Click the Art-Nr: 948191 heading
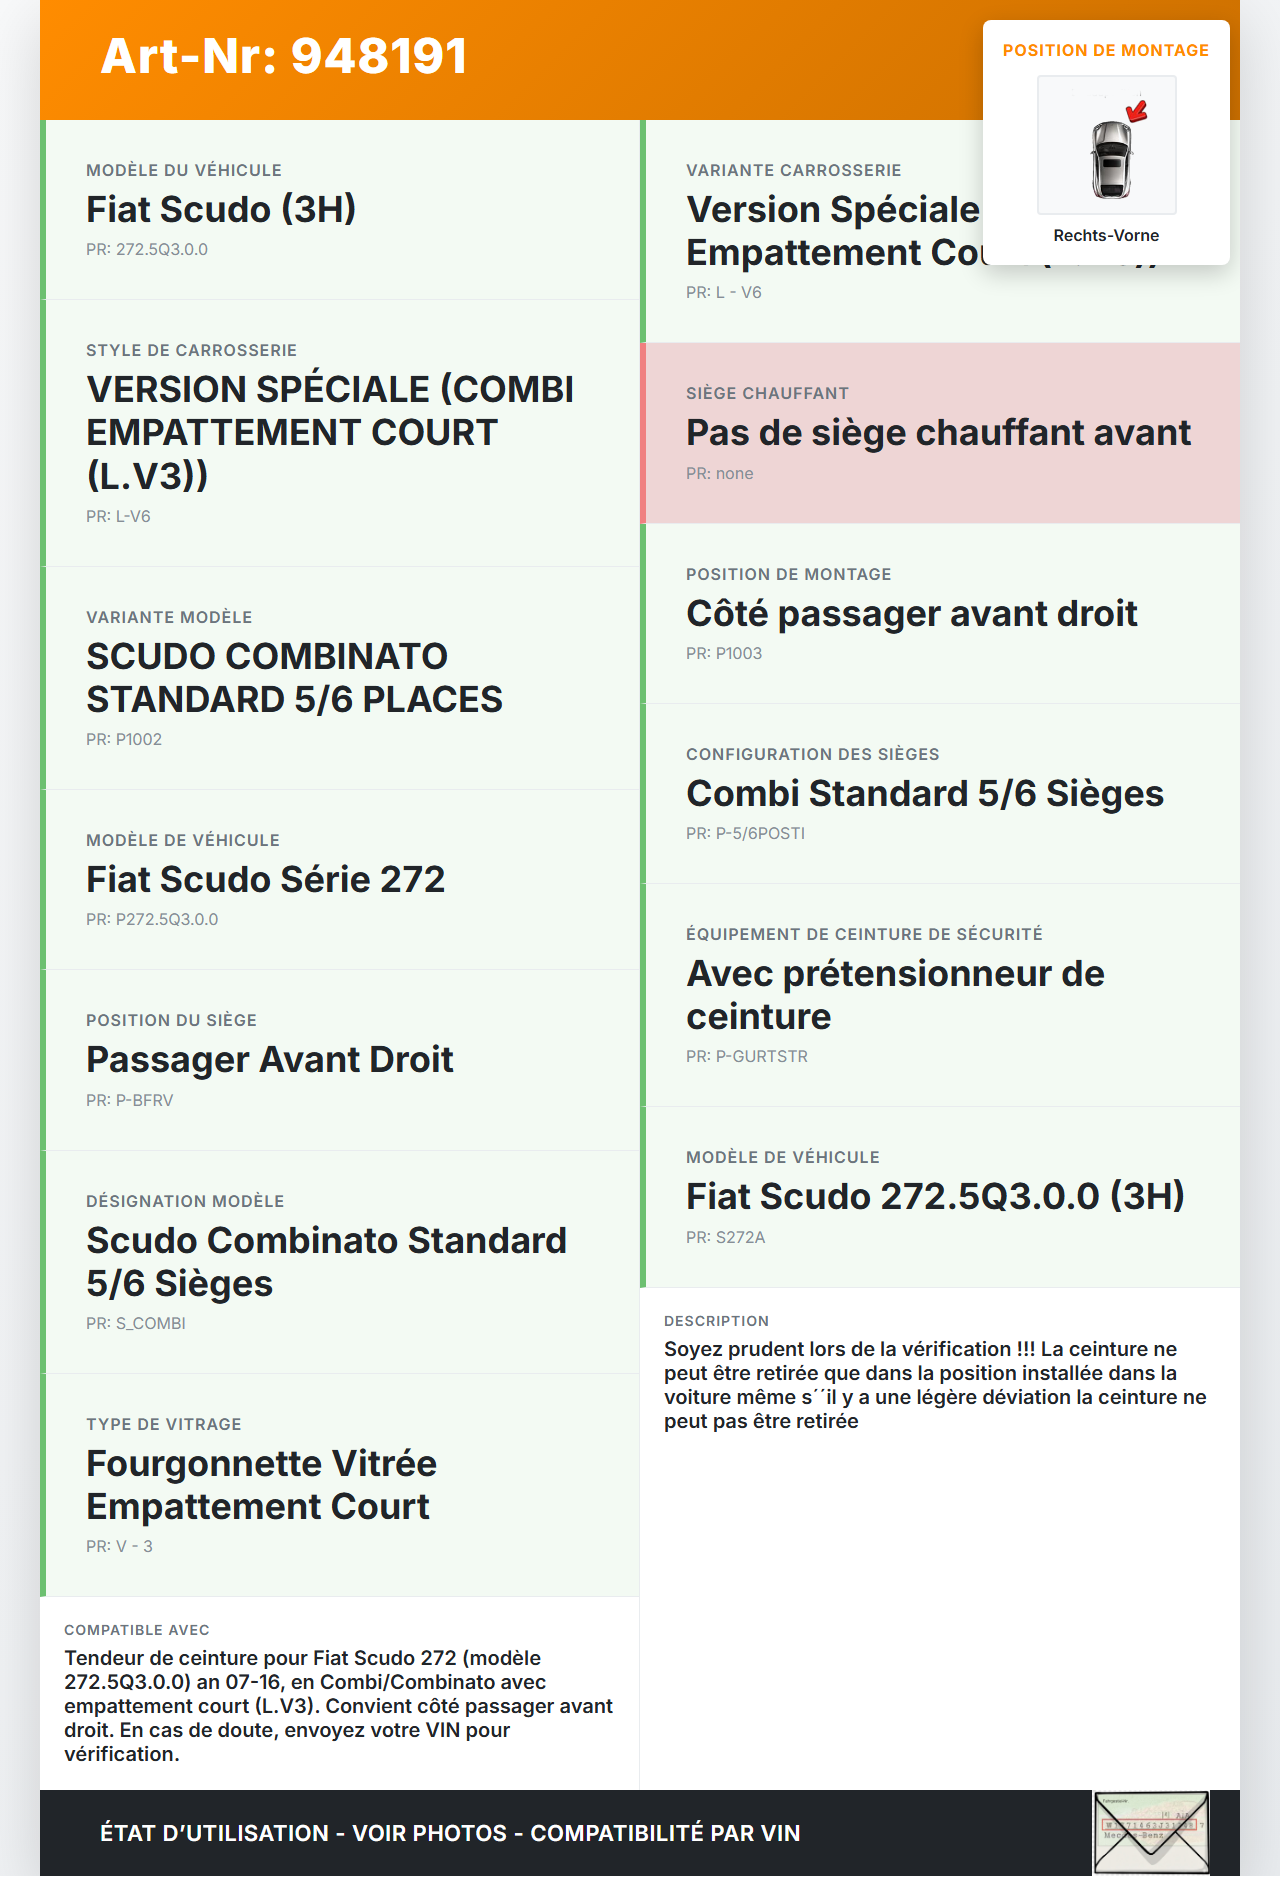Screen dimensions: 1280x1877 pyautogui.click(x=284, y=56)
